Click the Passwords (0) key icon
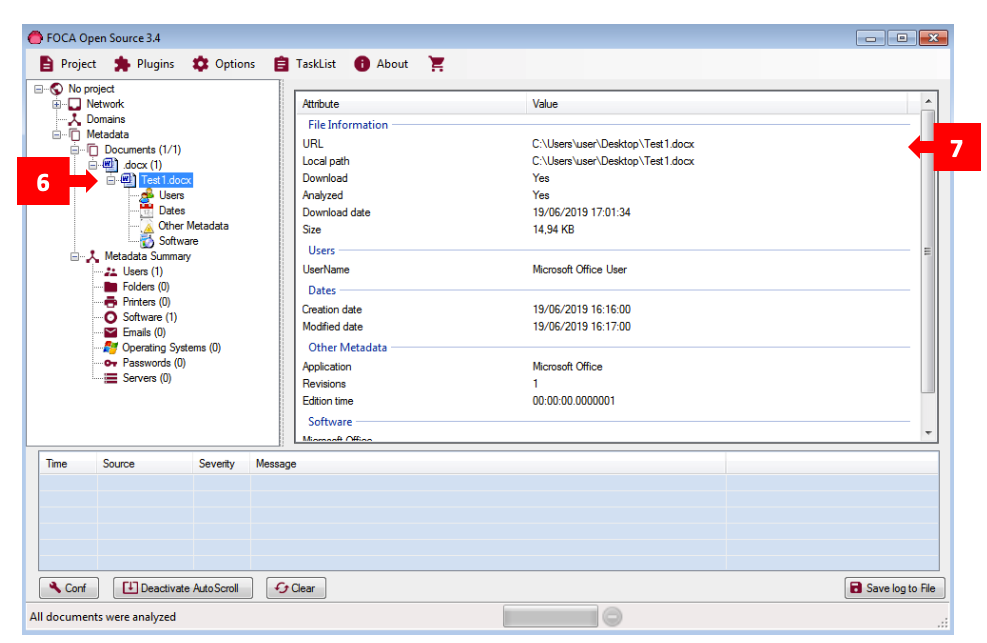The height and width of the screenshot is (643, 987). coord(111,363)
